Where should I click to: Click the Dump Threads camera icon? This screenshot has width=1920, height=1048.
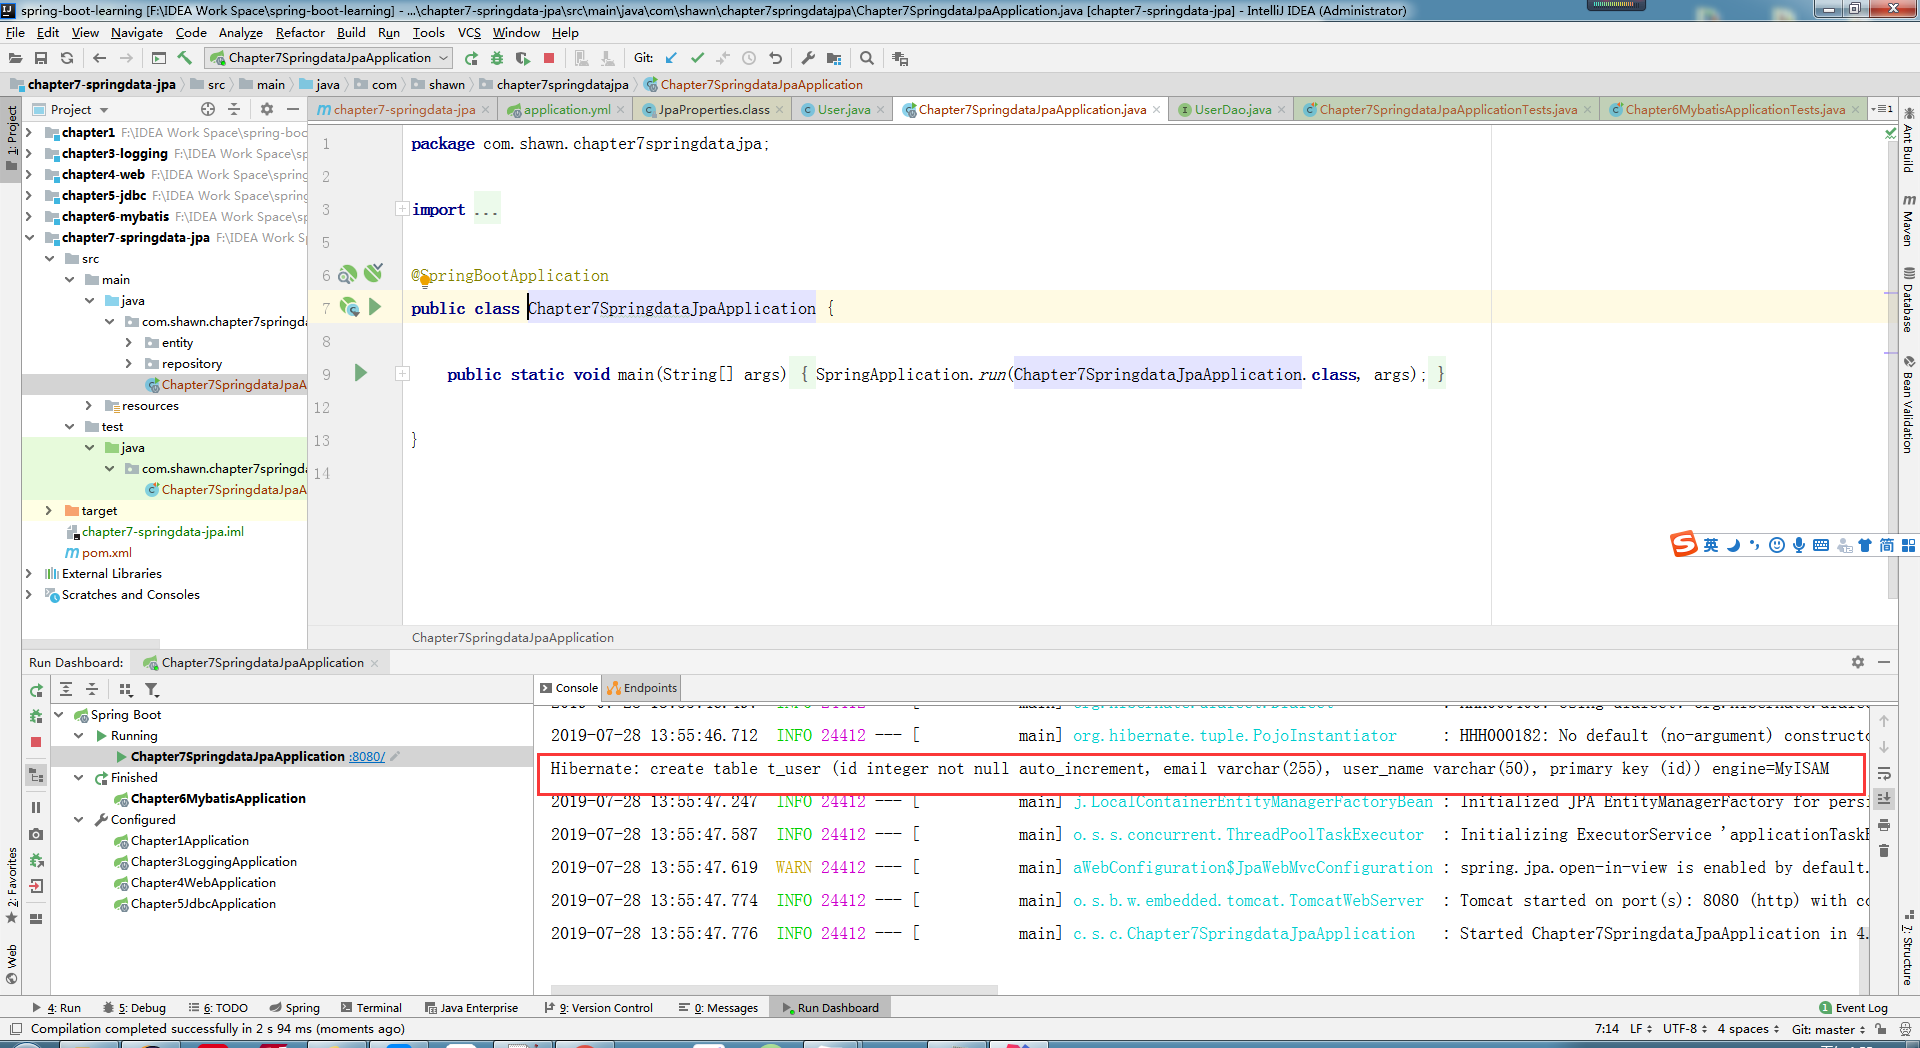pyautogui.click(x=36, y=834)
